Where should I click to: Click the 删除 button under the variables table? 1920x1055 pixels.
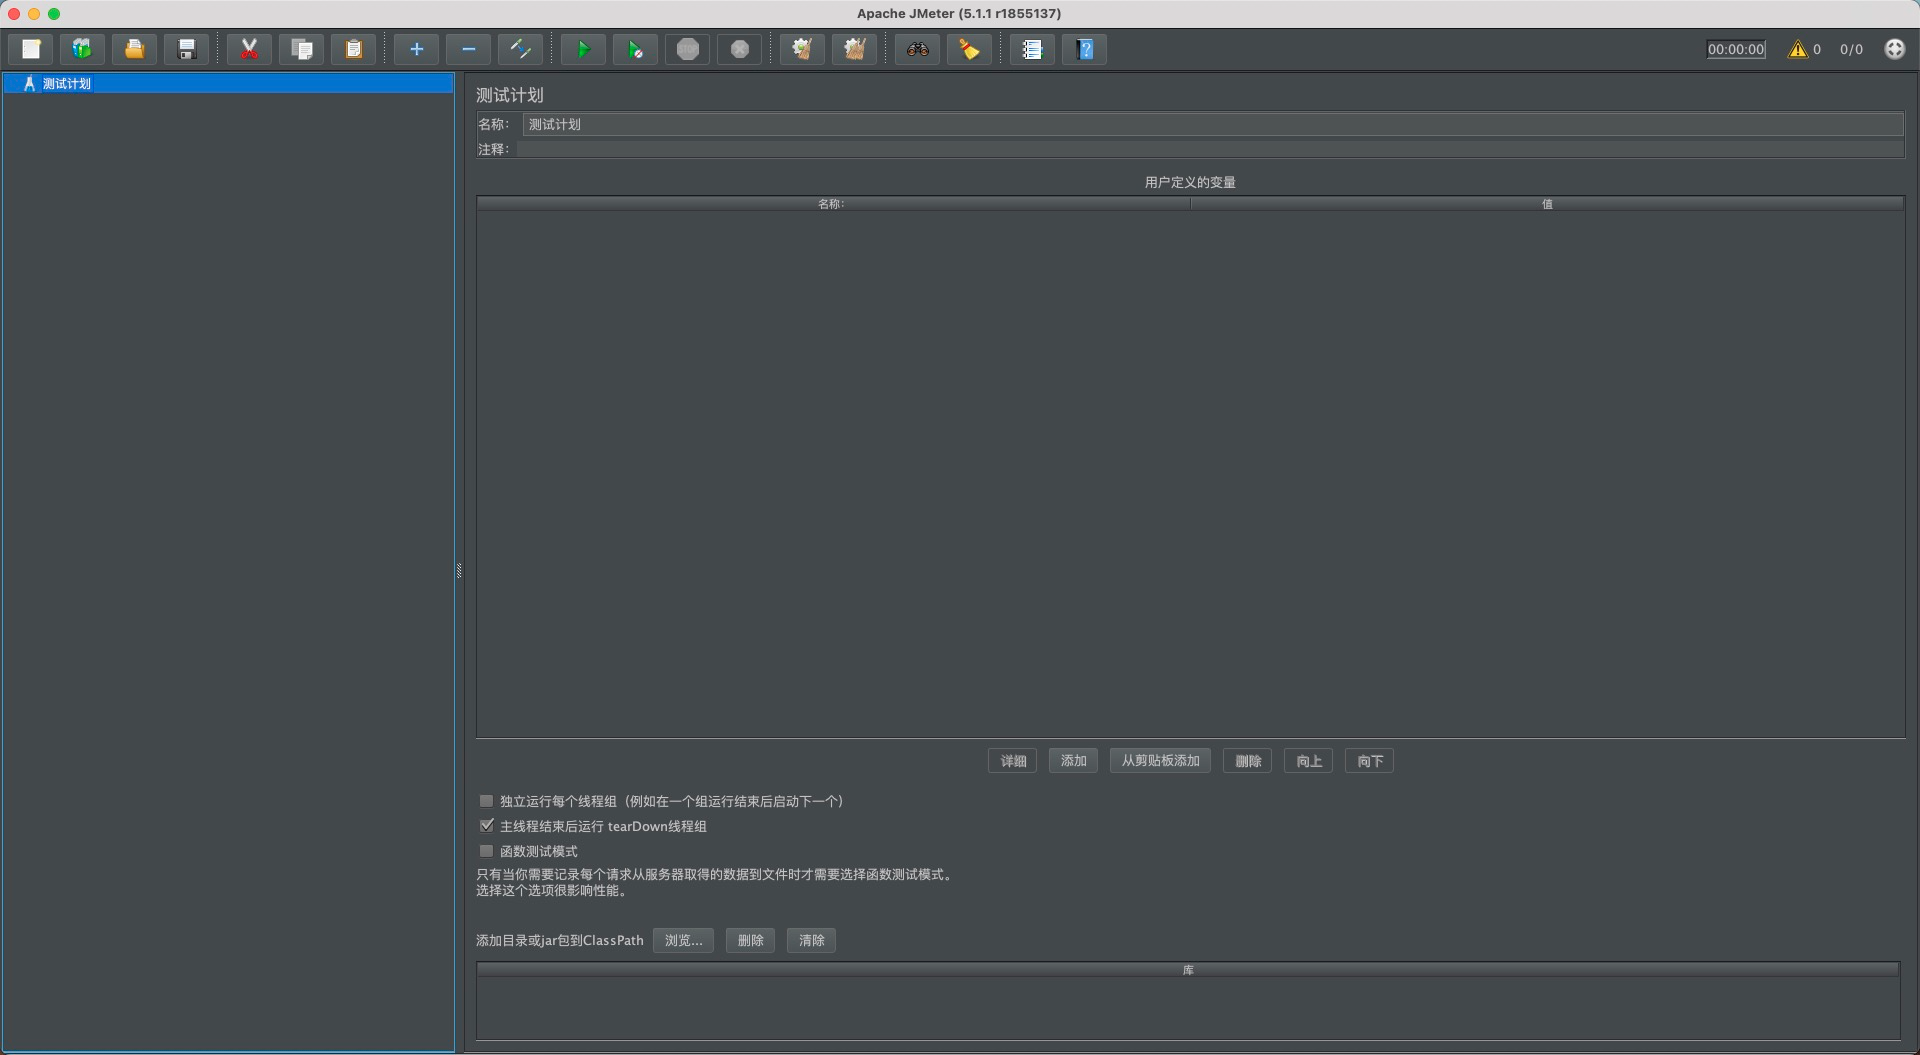point(1247,761)
